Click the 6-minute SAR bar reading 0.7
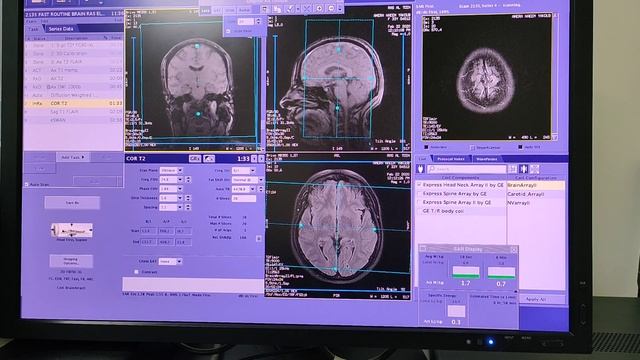 (x=501, y=273)
